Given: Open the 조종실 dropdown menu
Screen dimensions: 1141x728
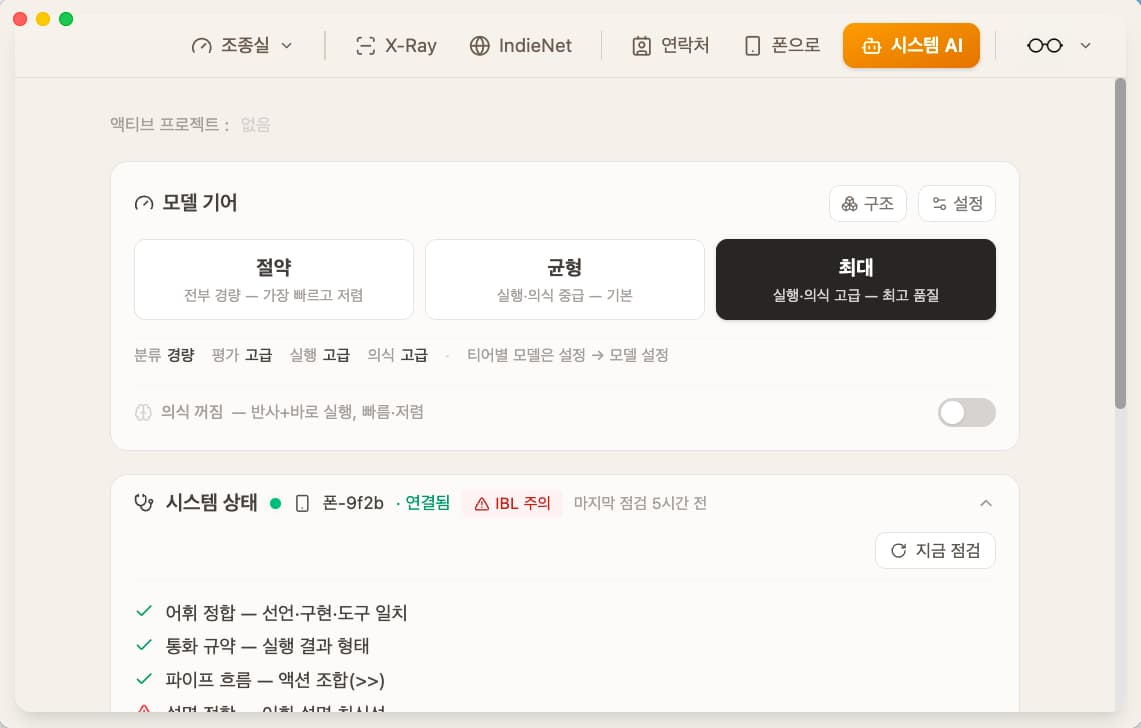Looking at the screenshot, I should [242, 45].
